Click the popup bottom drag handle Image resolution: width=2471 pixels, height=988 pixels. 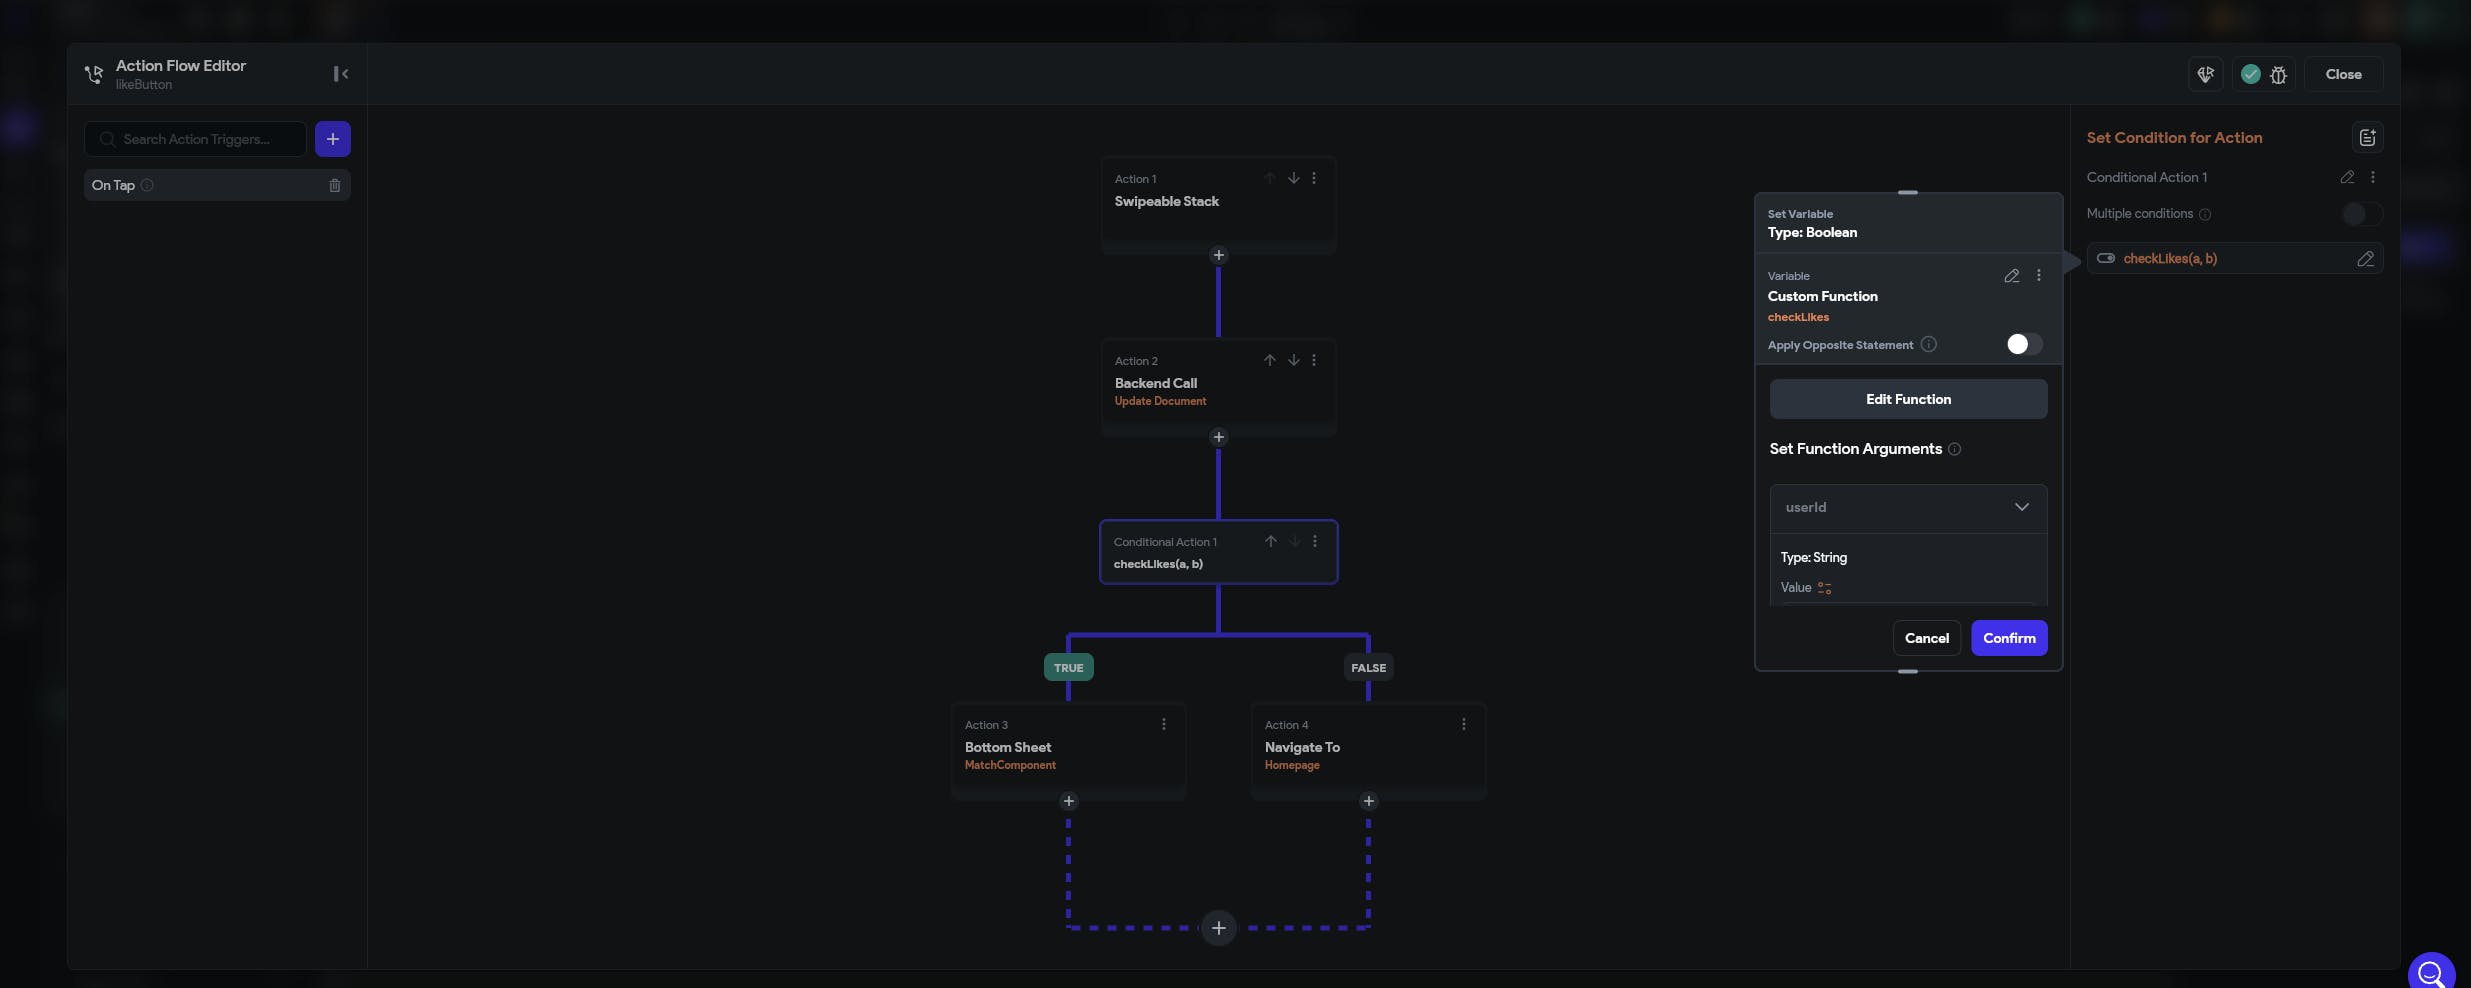tap(1908, 671)
